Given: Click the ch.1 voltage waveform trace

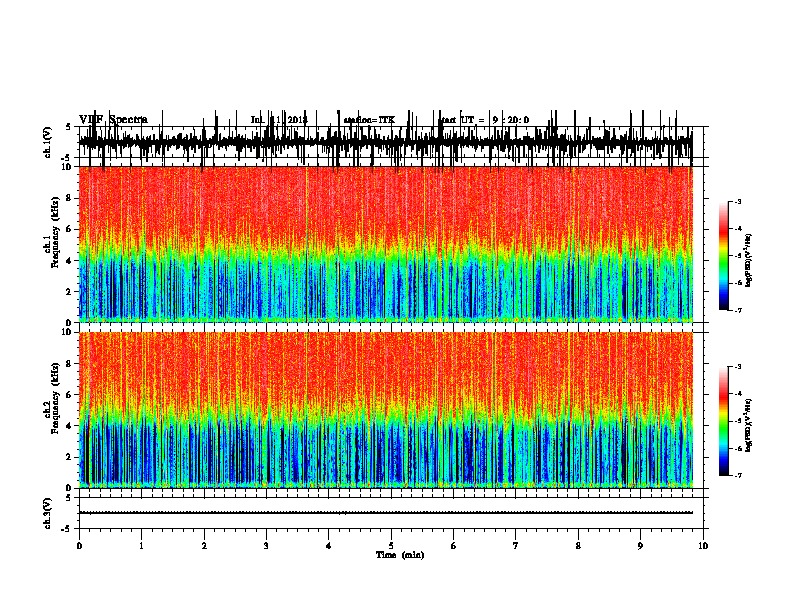Looking at the screenshot, I should click(x=386, y=141).
